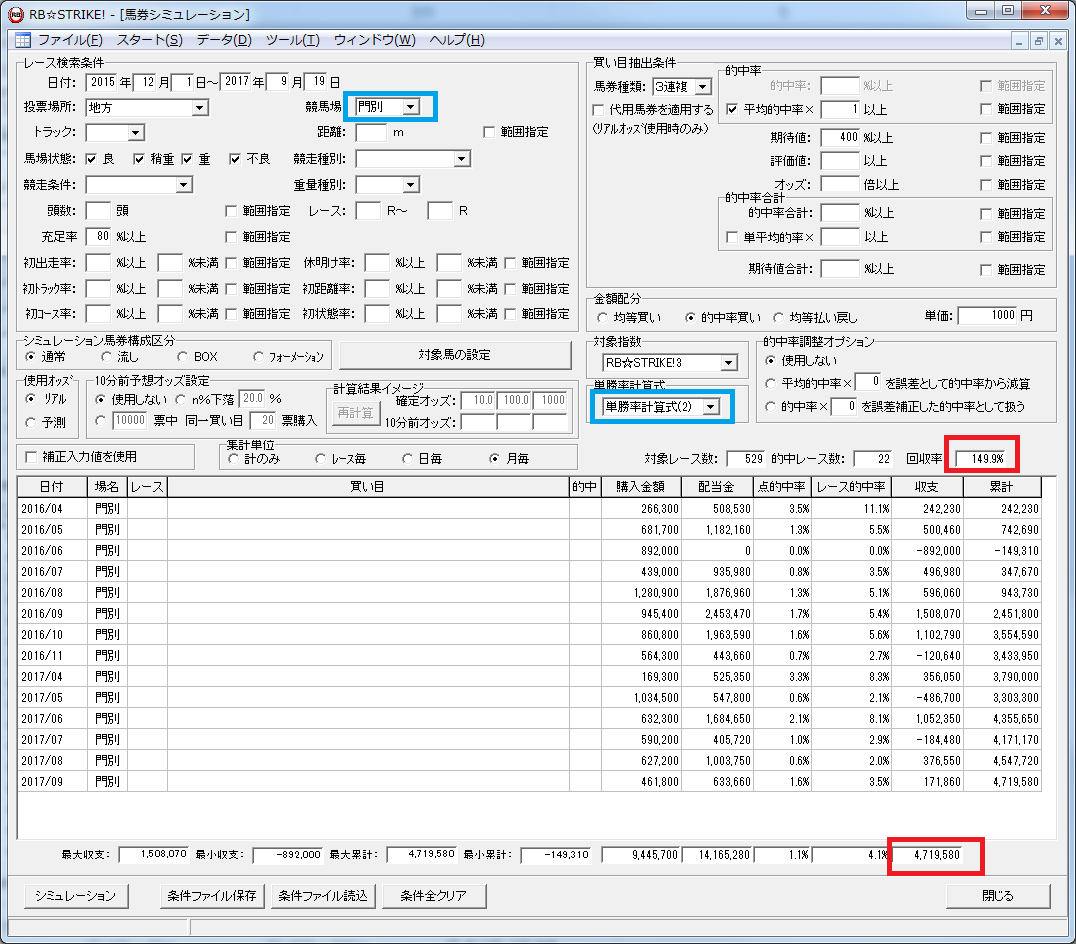Click the 頭数 input field

tap(98, 211)
